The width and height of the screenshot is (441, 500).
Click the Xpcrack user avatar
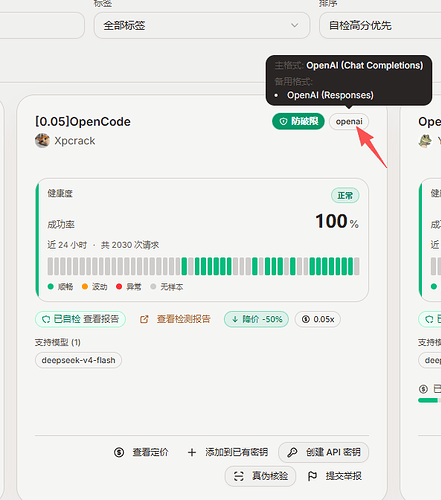pyautogui.click(x=42, y=141)
